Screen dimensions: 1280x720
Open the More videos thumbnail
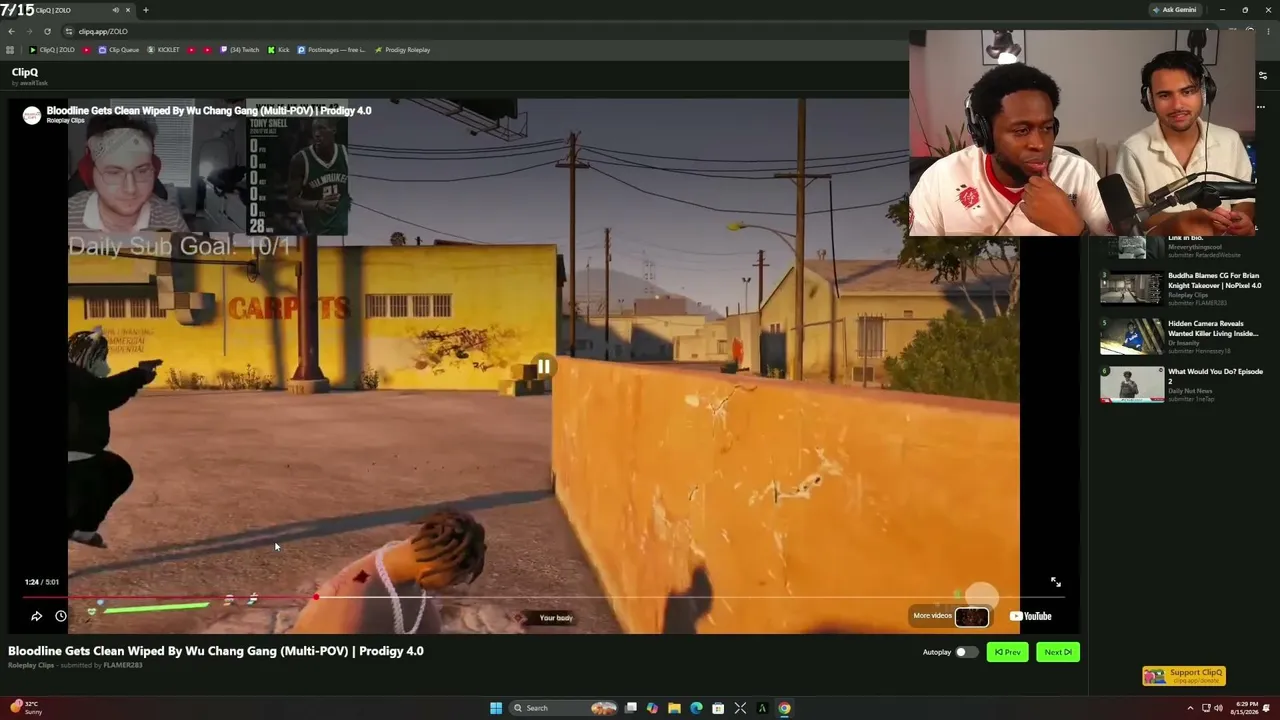971,616
